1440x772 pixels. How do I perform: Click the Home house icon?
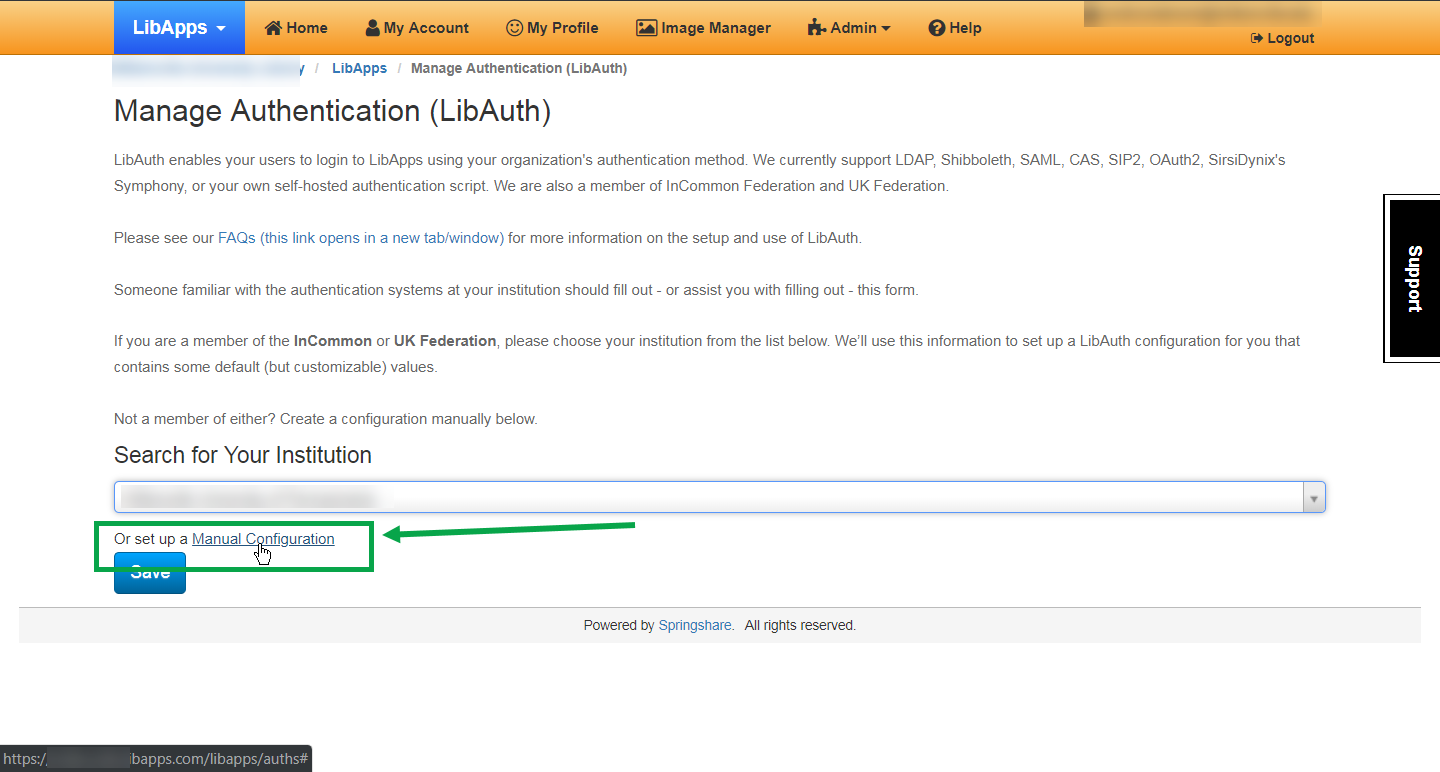(273, 28)
